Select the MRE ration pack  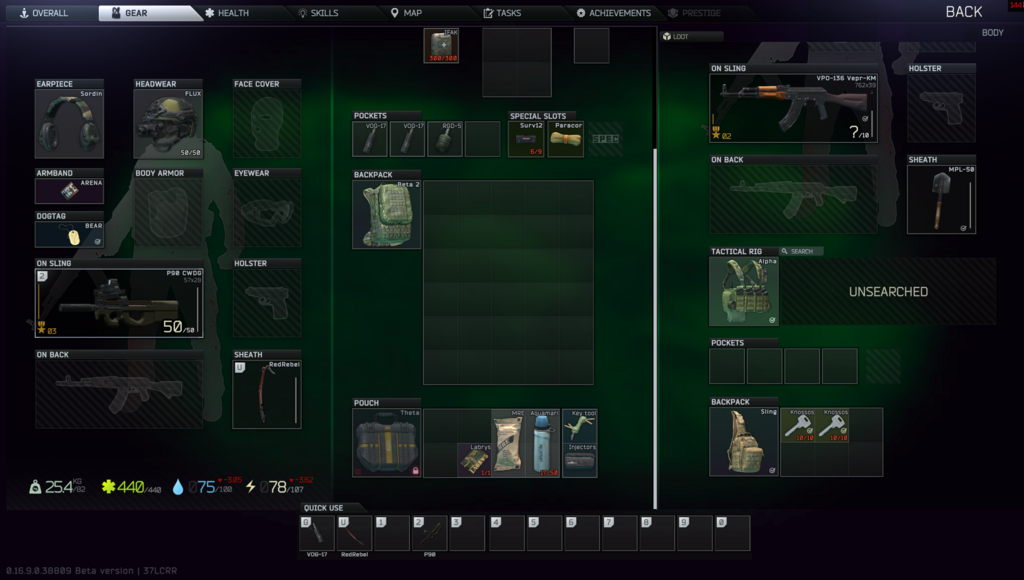[507, 443]
